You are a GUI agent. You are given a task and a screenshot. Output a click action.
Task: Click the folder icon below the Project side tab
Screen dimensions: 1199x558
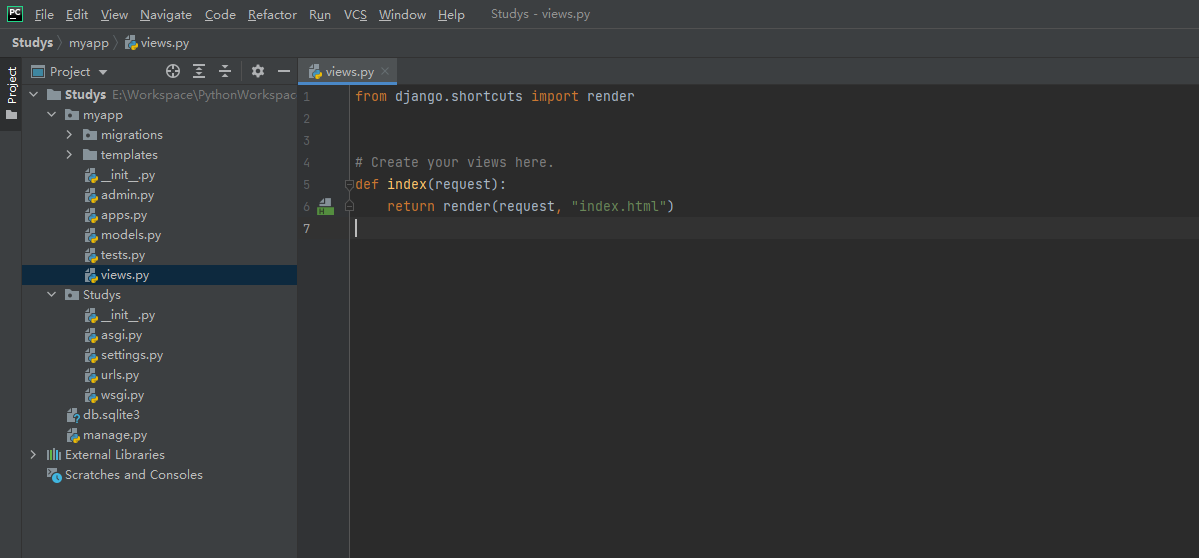[11, 115]
